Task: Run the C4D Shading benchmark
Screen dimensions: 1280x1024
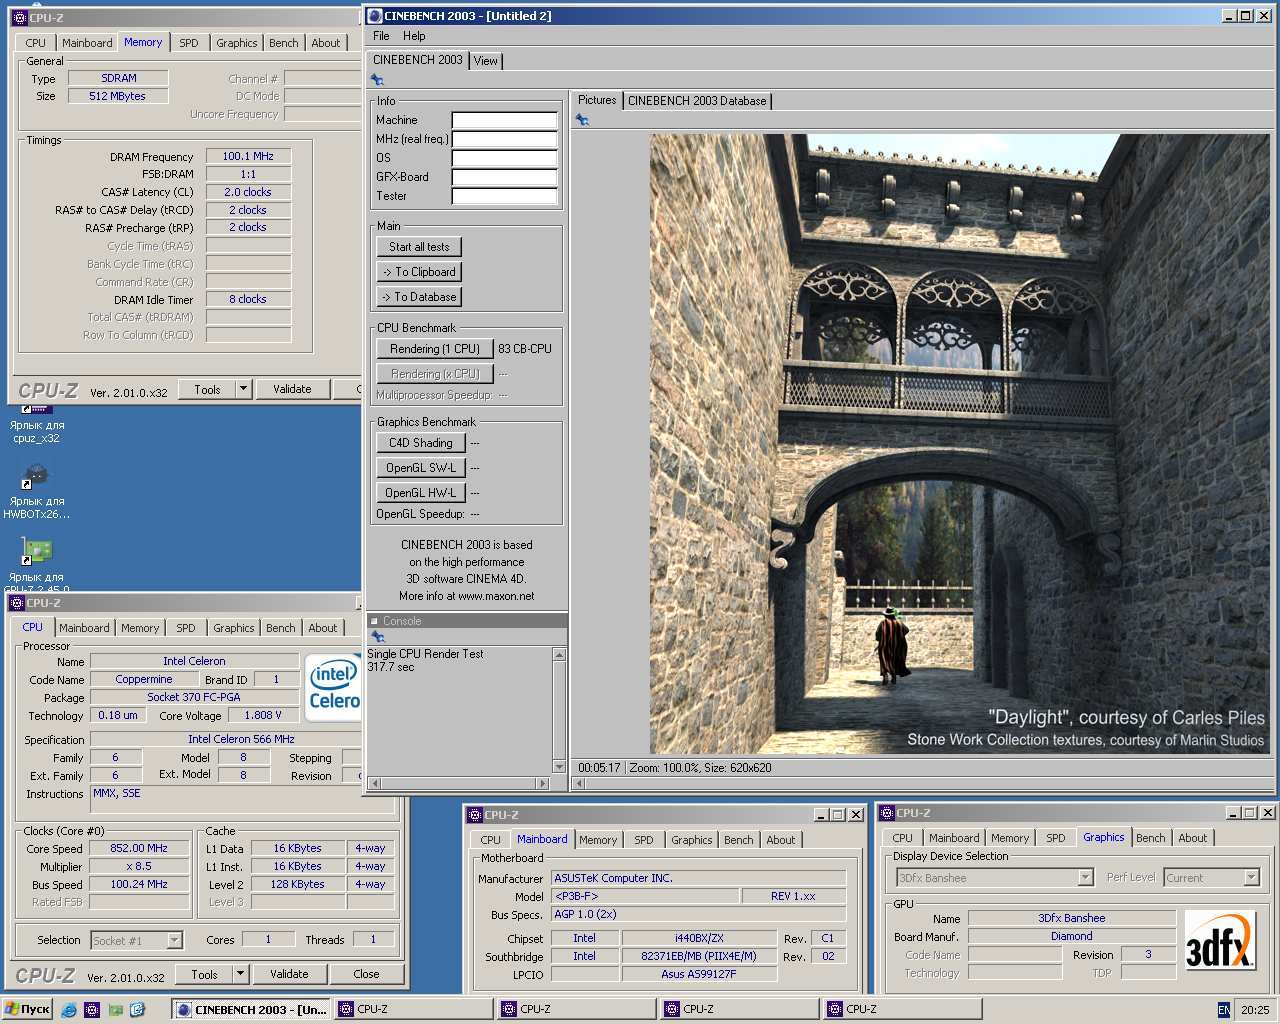Action: coord(421,443)
